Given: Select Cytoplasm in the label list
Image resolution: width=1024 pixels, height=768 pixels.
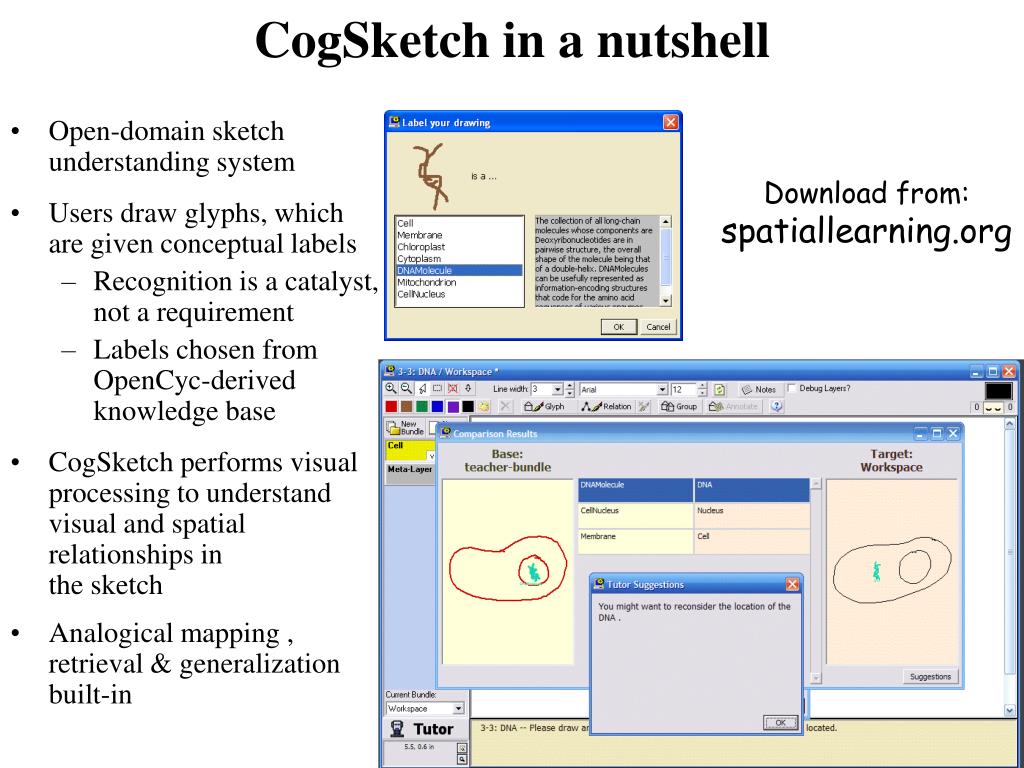Looking at the screenshot, I should click(458, 259).
